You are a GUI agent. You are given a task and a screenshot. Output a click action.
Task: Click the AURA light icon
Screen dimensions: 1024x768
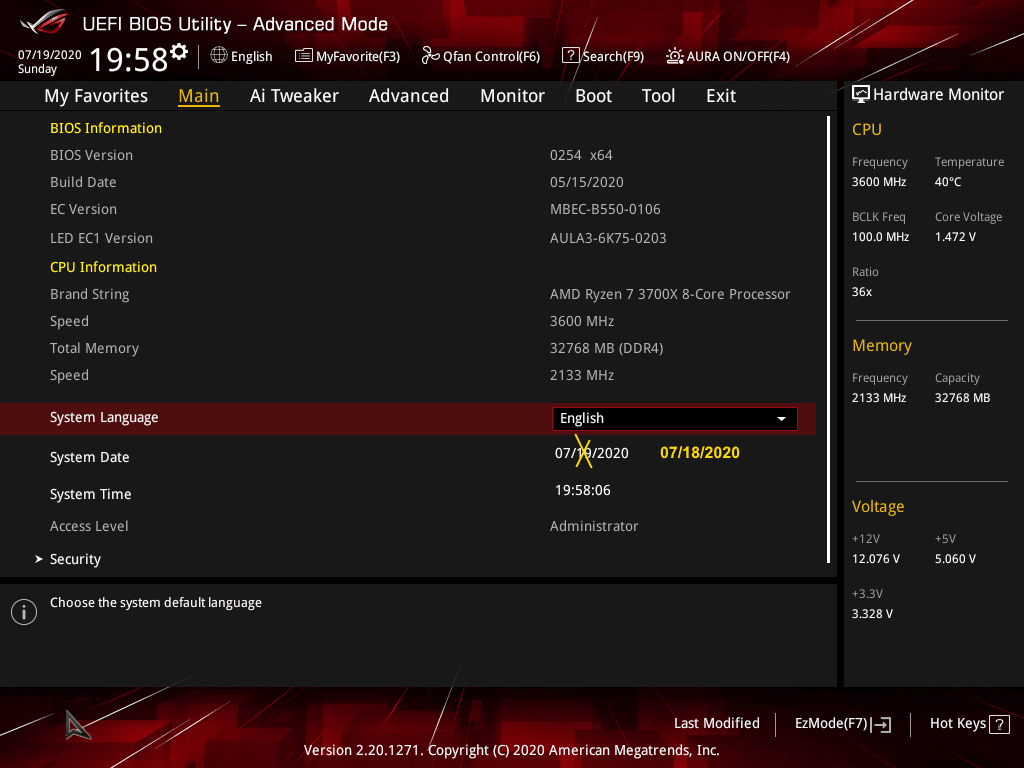coord(675,56)
